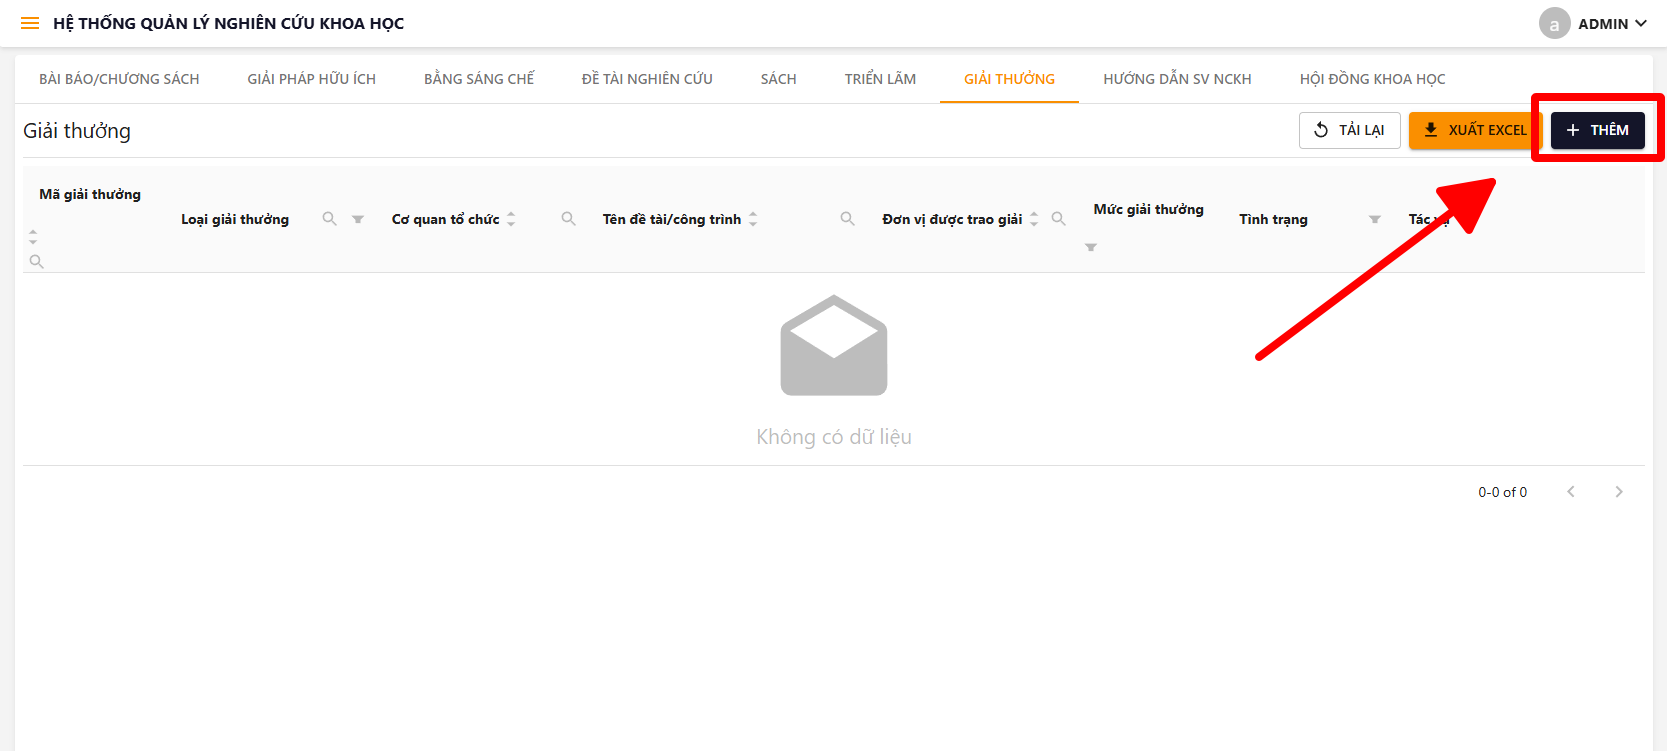Sort by Cơ quan tổ chức
The width and height of the screenshot is (1667, 751).
(x=511, y=219)
